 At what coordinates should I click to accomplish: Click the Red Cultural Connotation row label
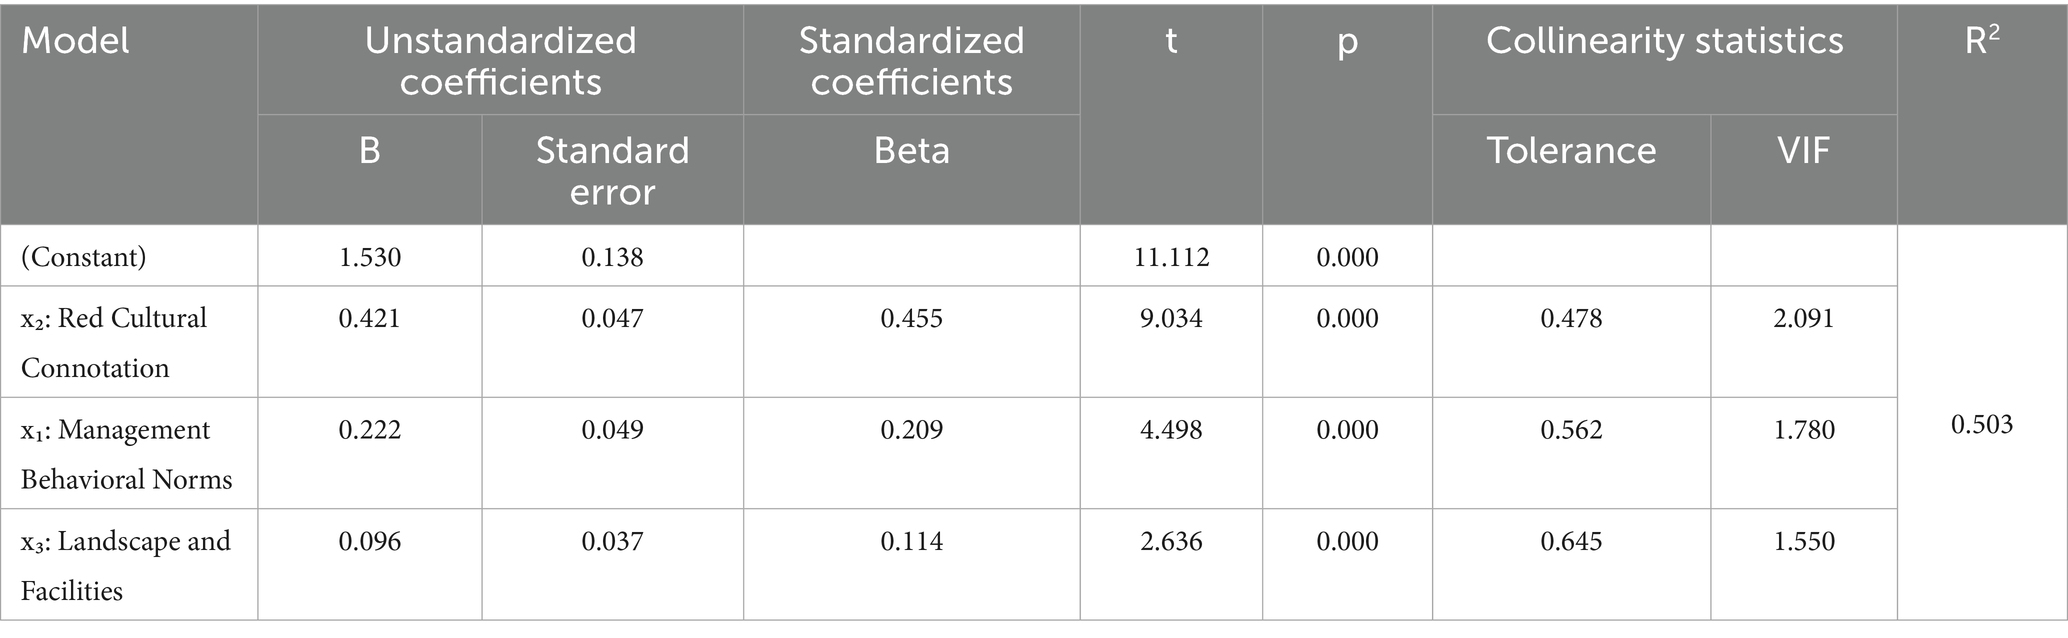[x=113, y=342]
